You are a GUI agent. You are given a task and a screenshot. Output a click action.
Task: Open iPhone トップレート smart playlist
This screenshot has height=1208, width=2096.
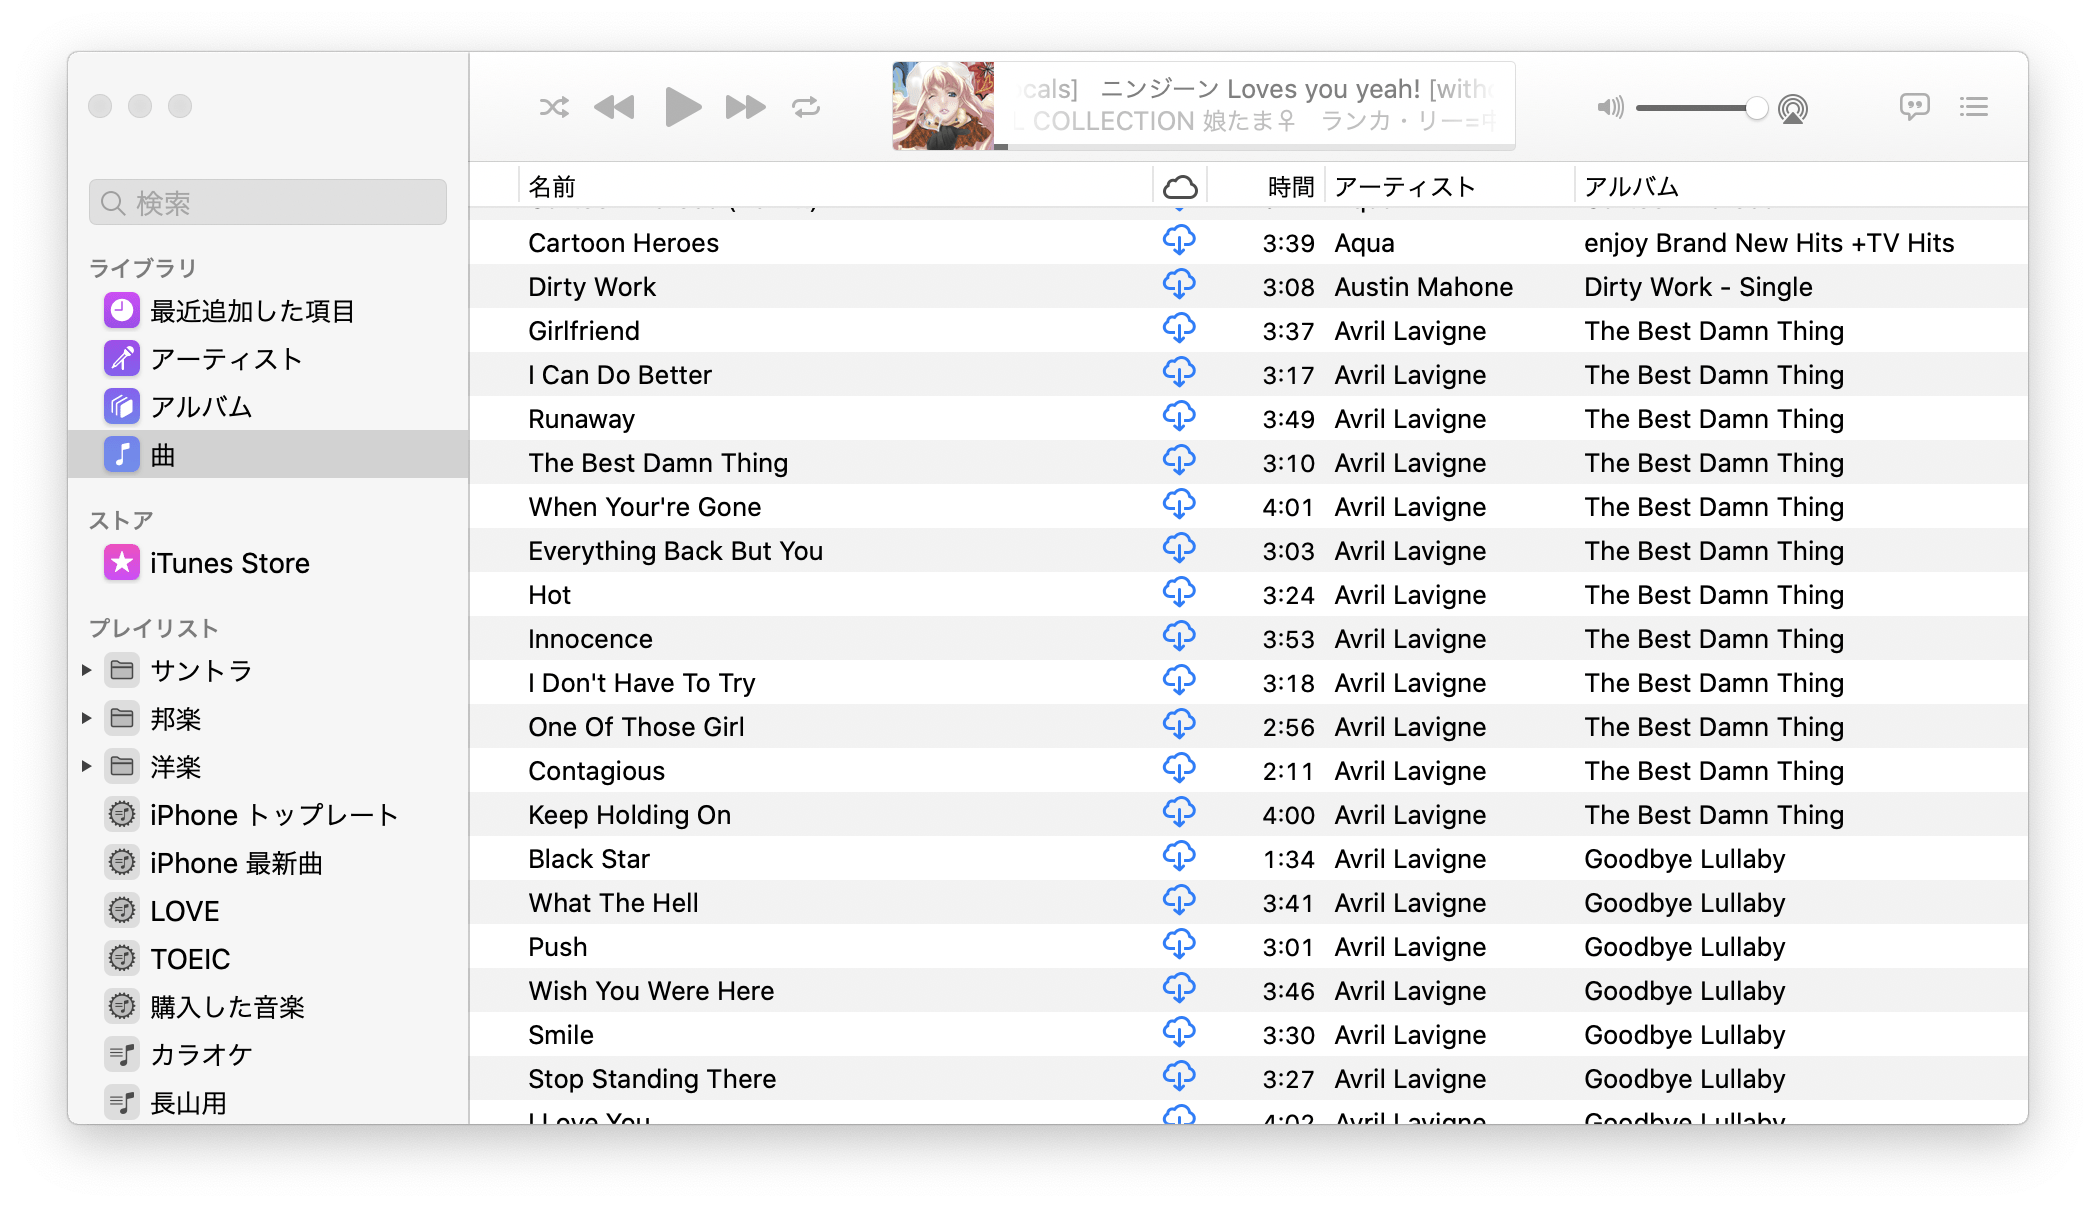point(268,815)
